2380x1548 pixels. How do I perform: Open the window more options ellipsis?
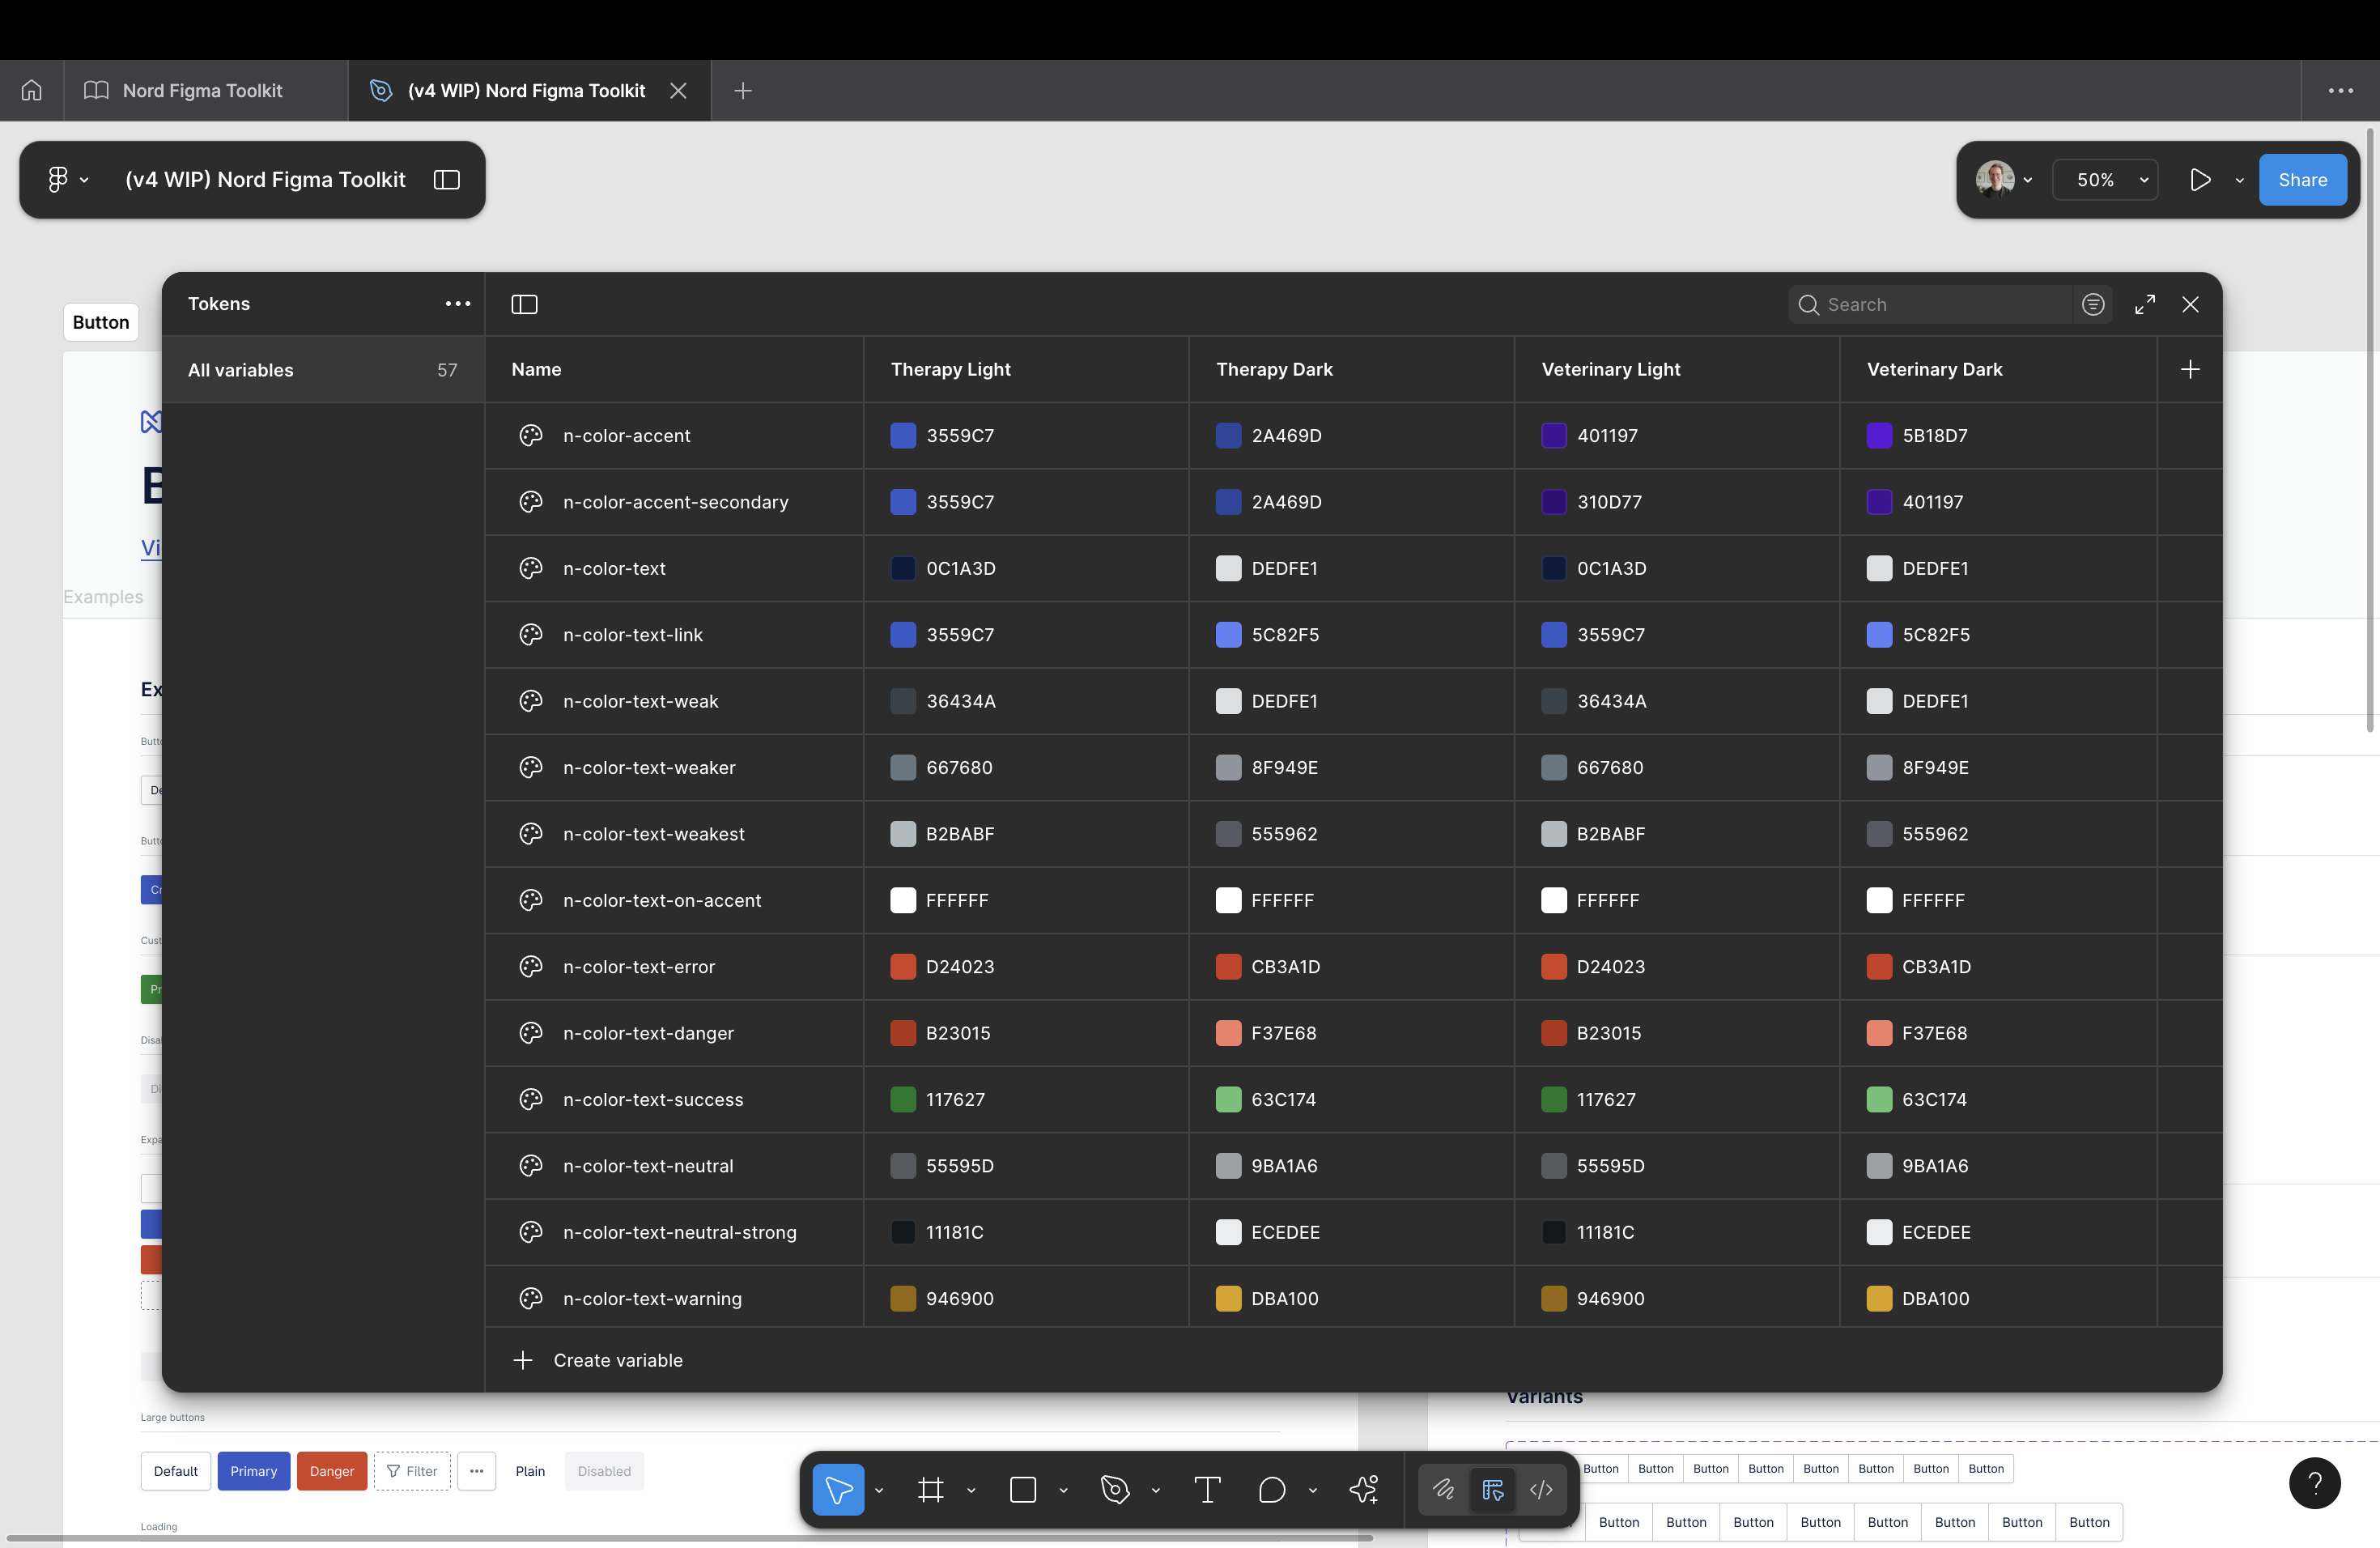(x=2341, y=90)
